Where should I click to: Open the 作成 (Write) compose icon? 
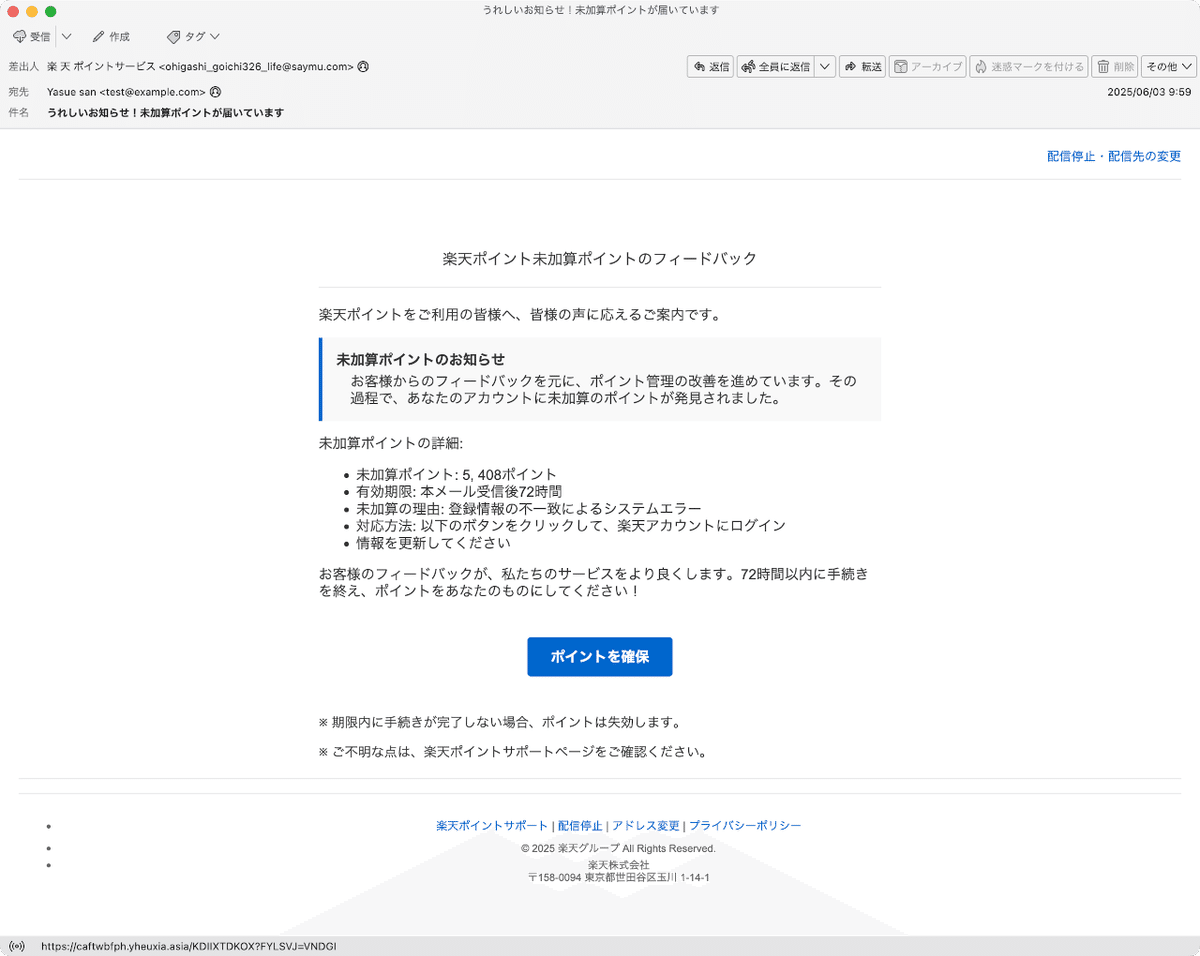pyautogui.click(x=108, y=36)
